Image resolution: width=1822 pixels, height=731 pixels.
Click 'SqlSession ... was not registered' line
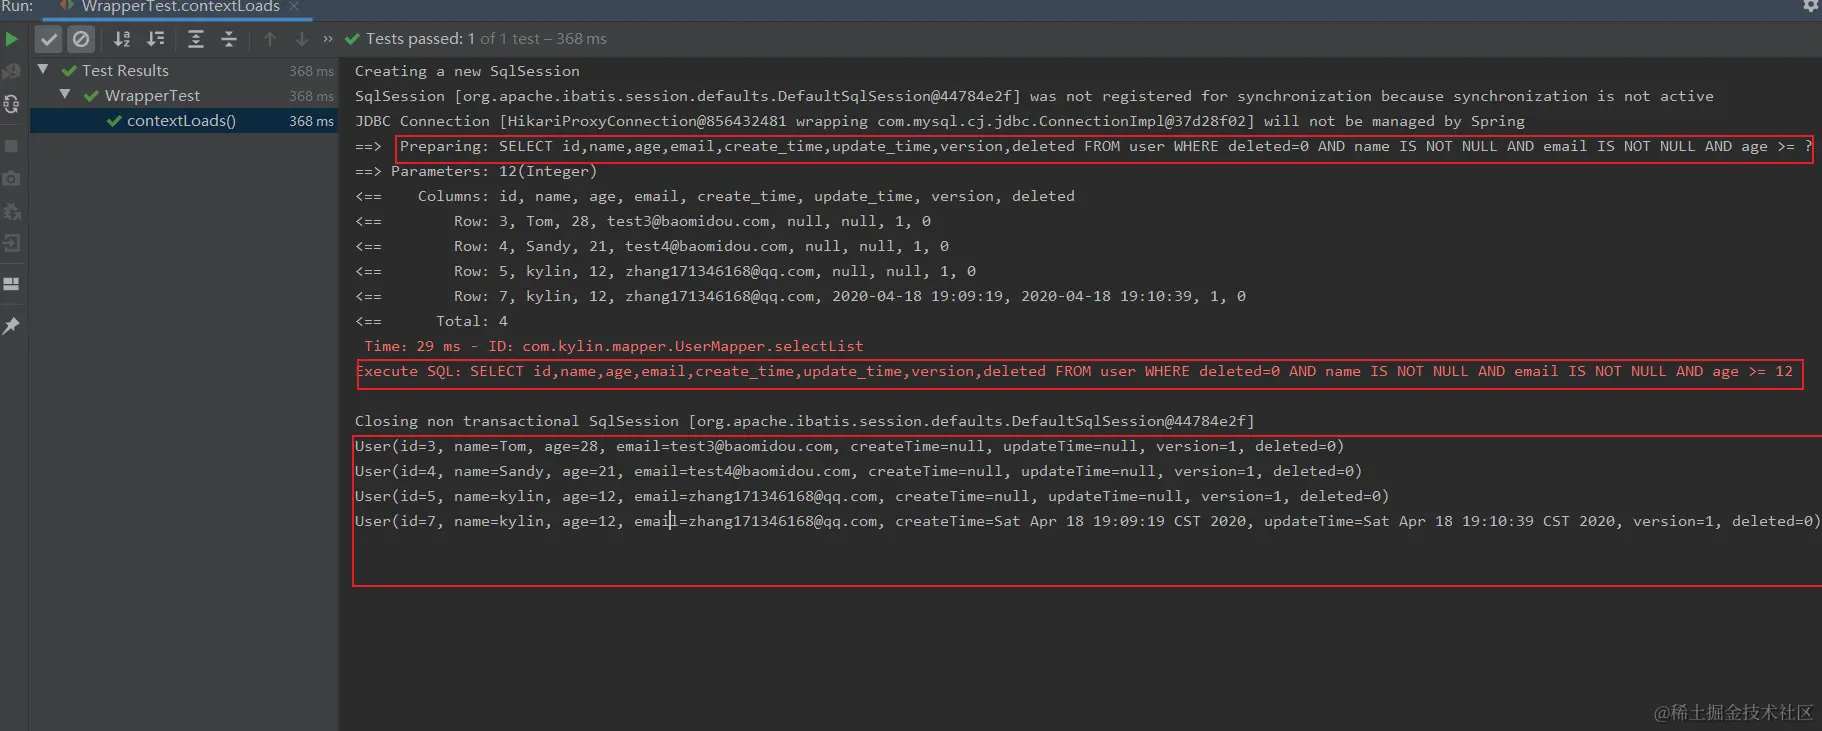click(1034, 96)
